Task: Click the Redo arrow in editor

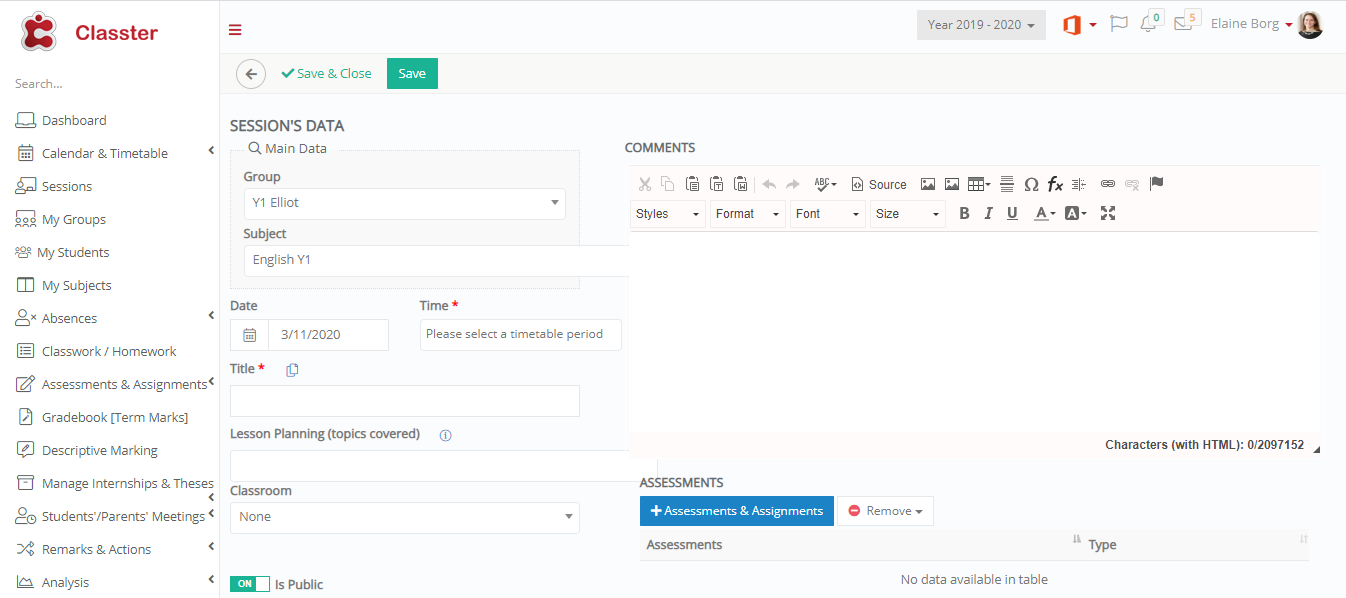Action: [x=792, y=184]
